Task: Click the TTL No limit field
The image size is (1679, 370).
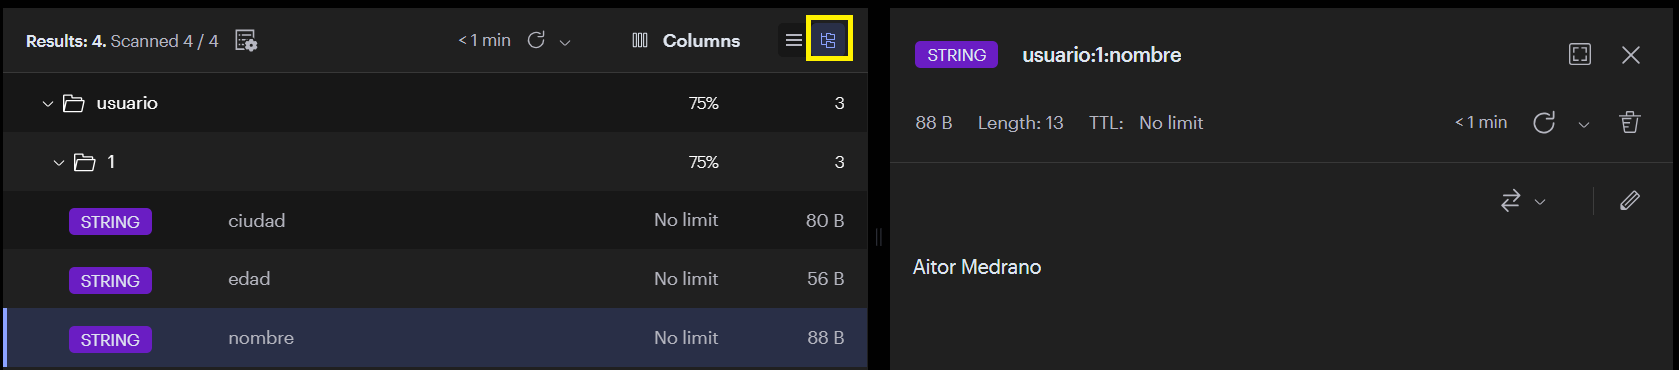Action: click(x=1171, y=123)
